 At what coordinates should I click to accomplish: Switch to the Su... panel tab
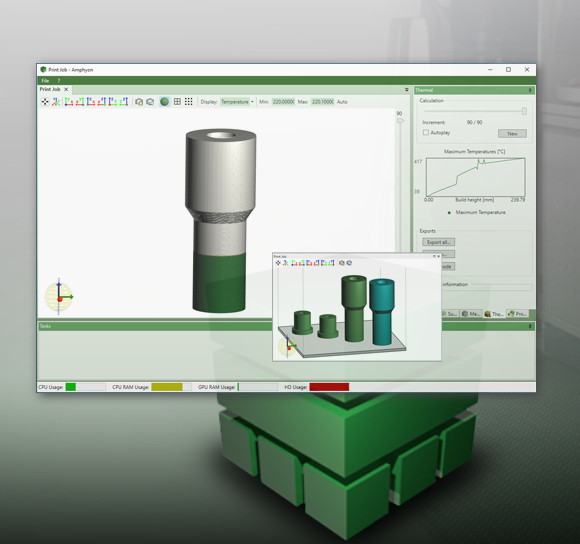click(x=450, y=314)
